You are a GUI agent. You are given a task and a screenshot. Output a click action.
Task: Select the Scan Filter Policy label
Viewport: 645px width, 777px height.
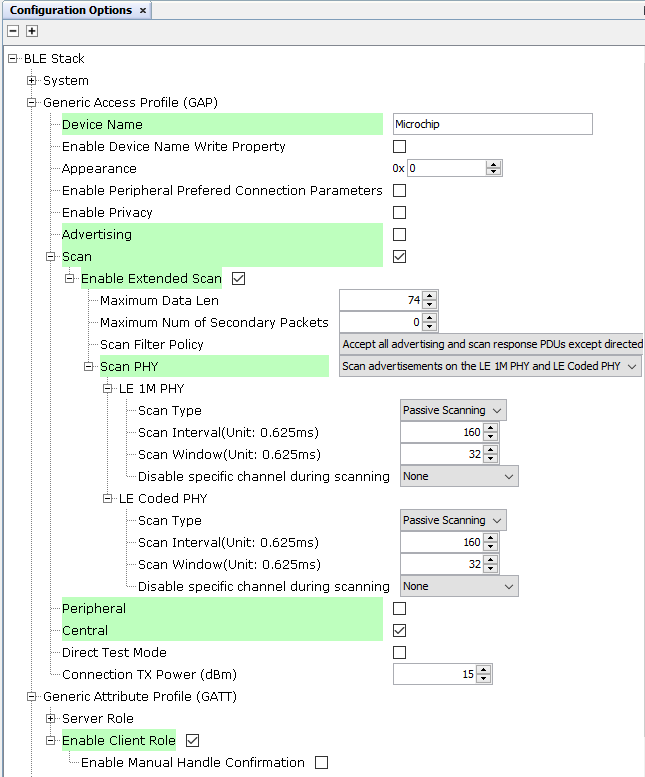pos(151,344)
